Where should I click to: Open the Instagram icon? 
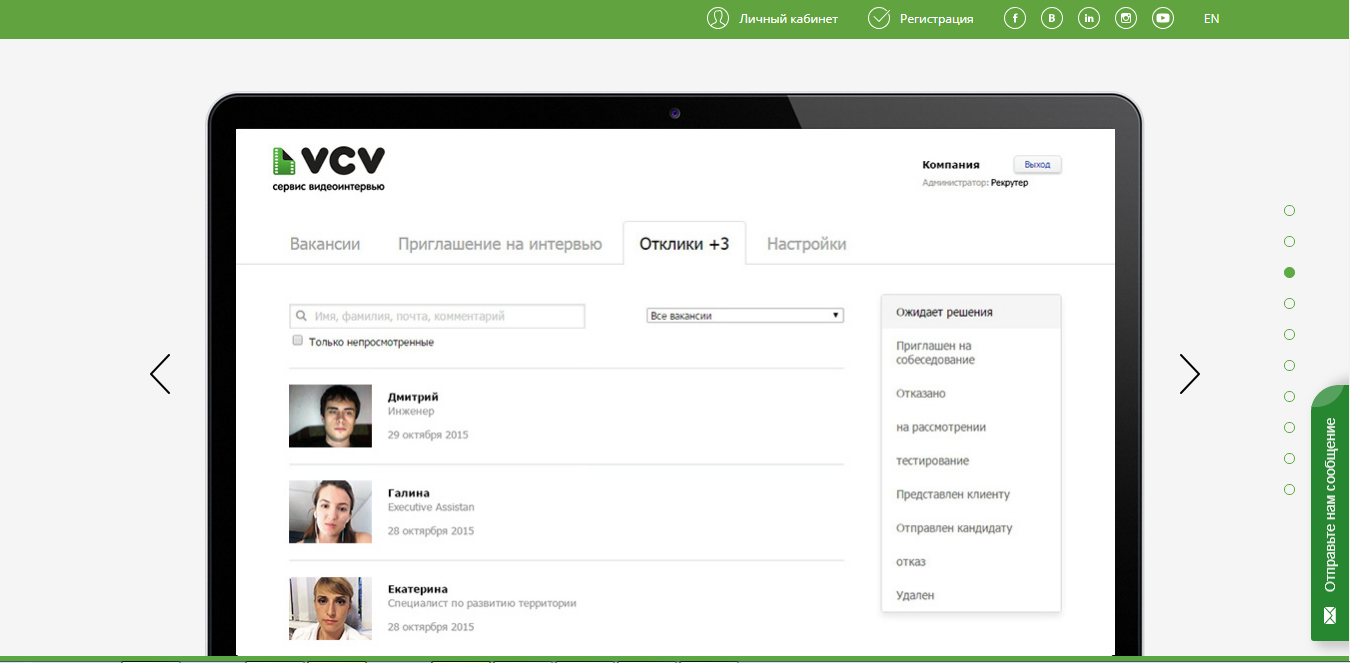[1125, 18]
